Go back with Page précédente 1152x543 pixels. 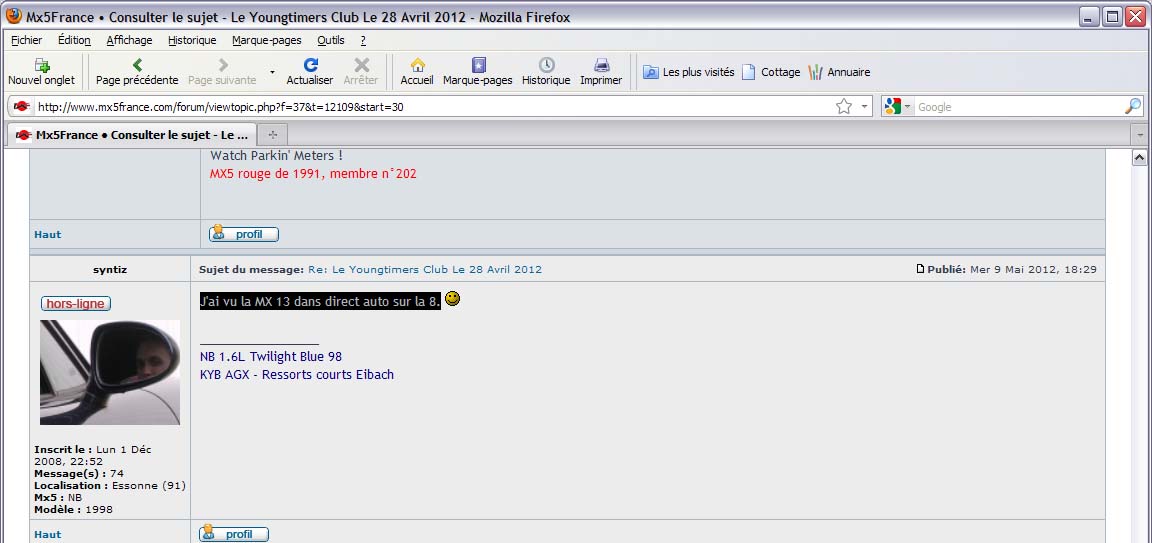137,72
